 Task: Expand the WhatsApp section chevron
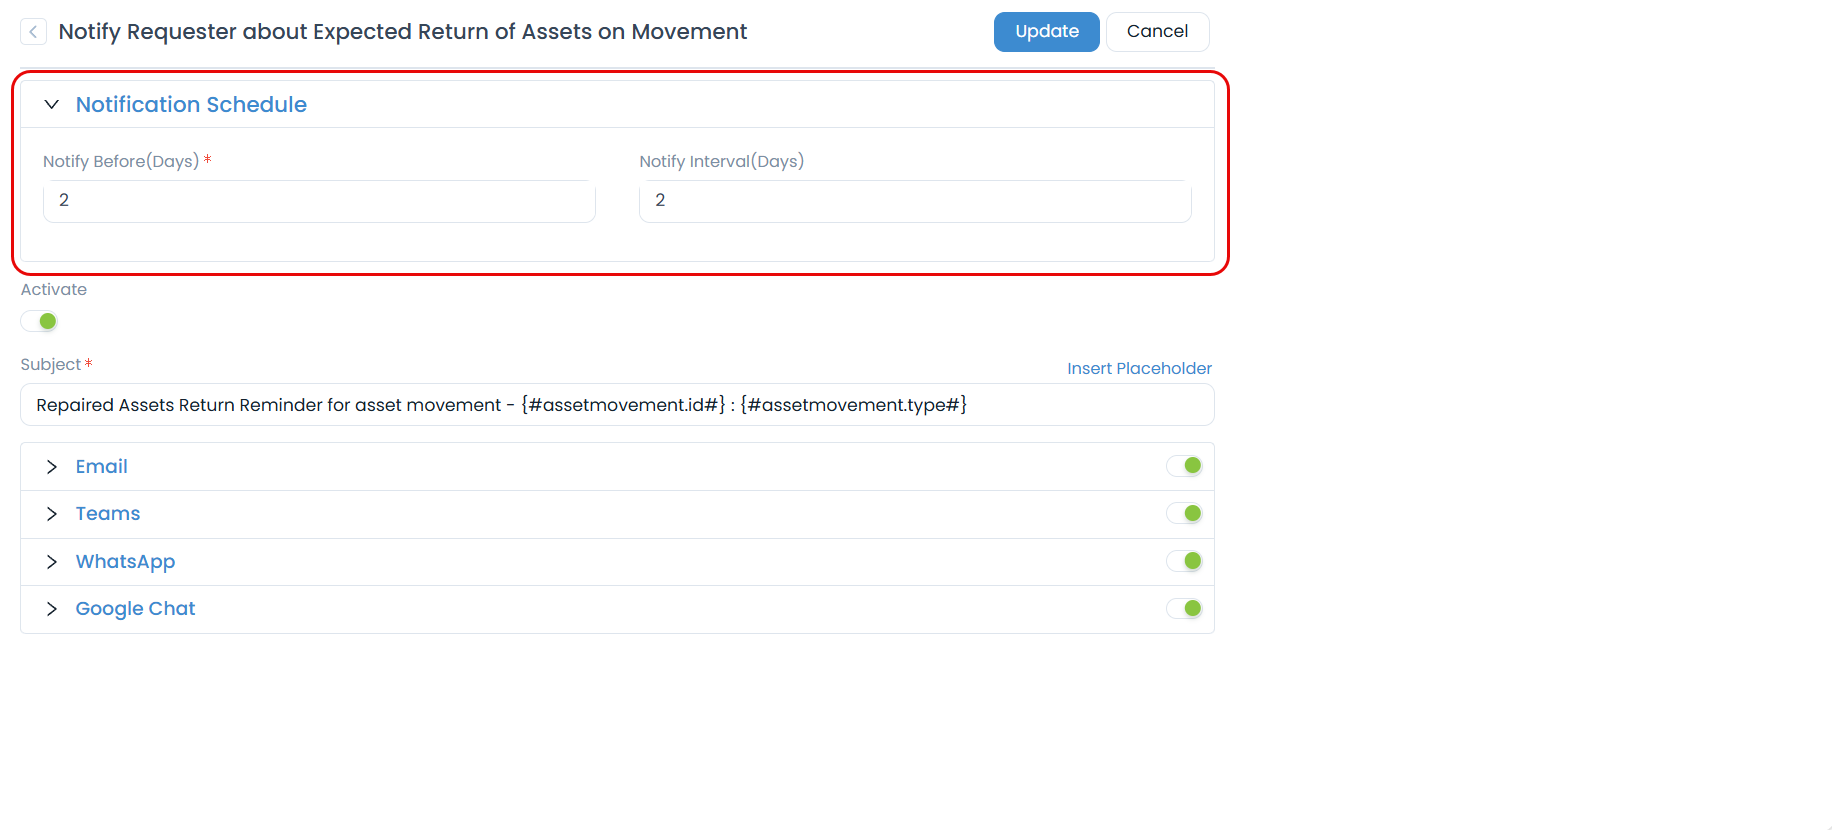pos(52,562)
